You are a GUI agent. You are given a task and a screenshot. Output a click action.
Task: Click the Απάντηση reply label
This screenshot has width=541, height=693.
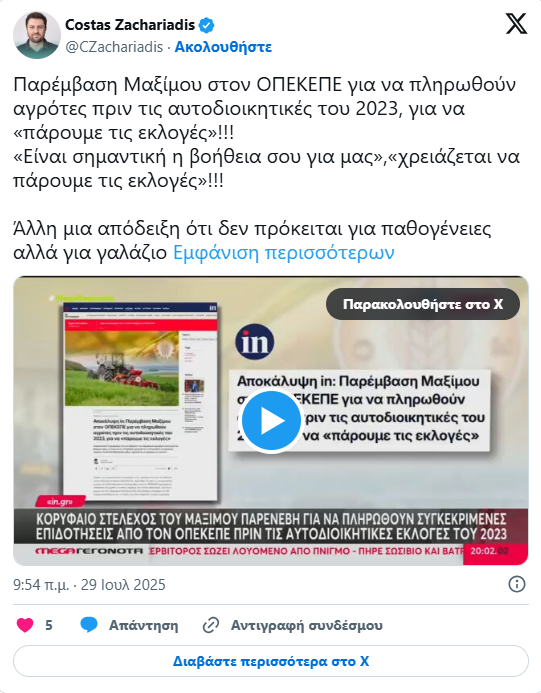pos(144,625)
